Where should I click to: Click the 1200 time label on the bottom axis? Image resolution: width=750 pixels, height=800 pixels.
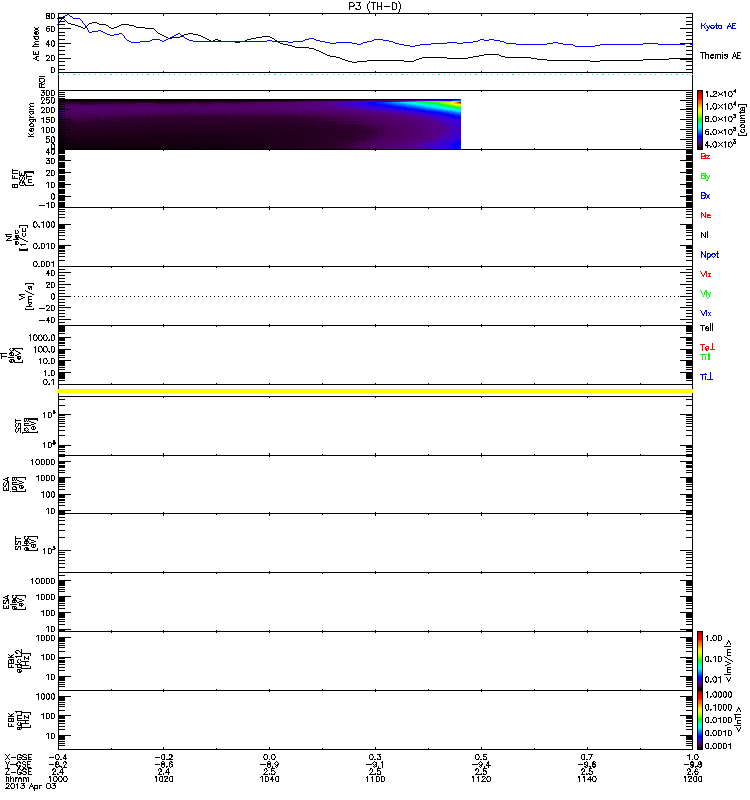(692, 779)
